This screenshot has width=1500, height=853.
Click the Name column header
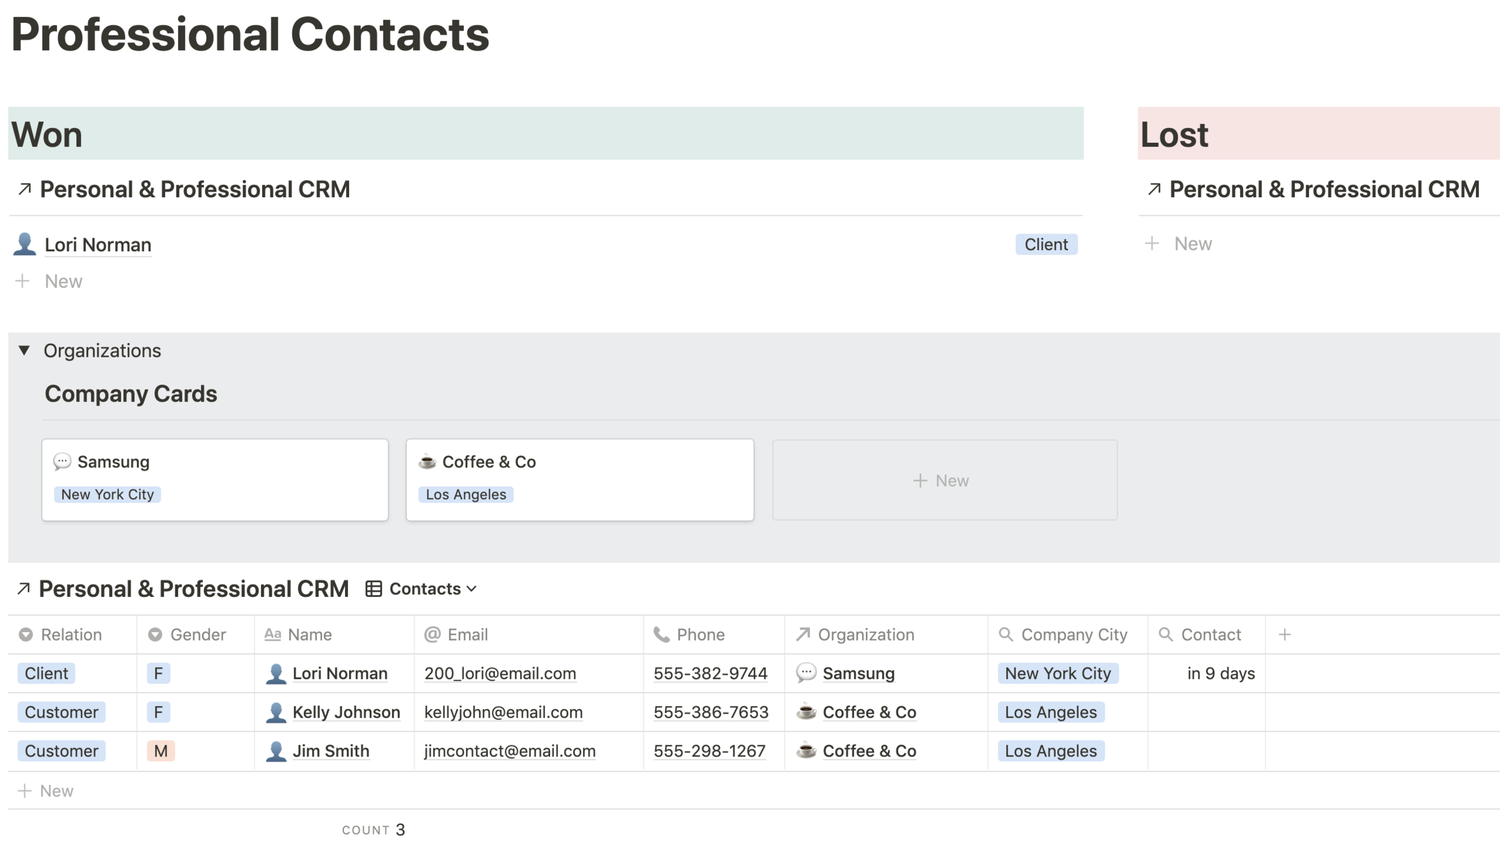pos(335,635)
